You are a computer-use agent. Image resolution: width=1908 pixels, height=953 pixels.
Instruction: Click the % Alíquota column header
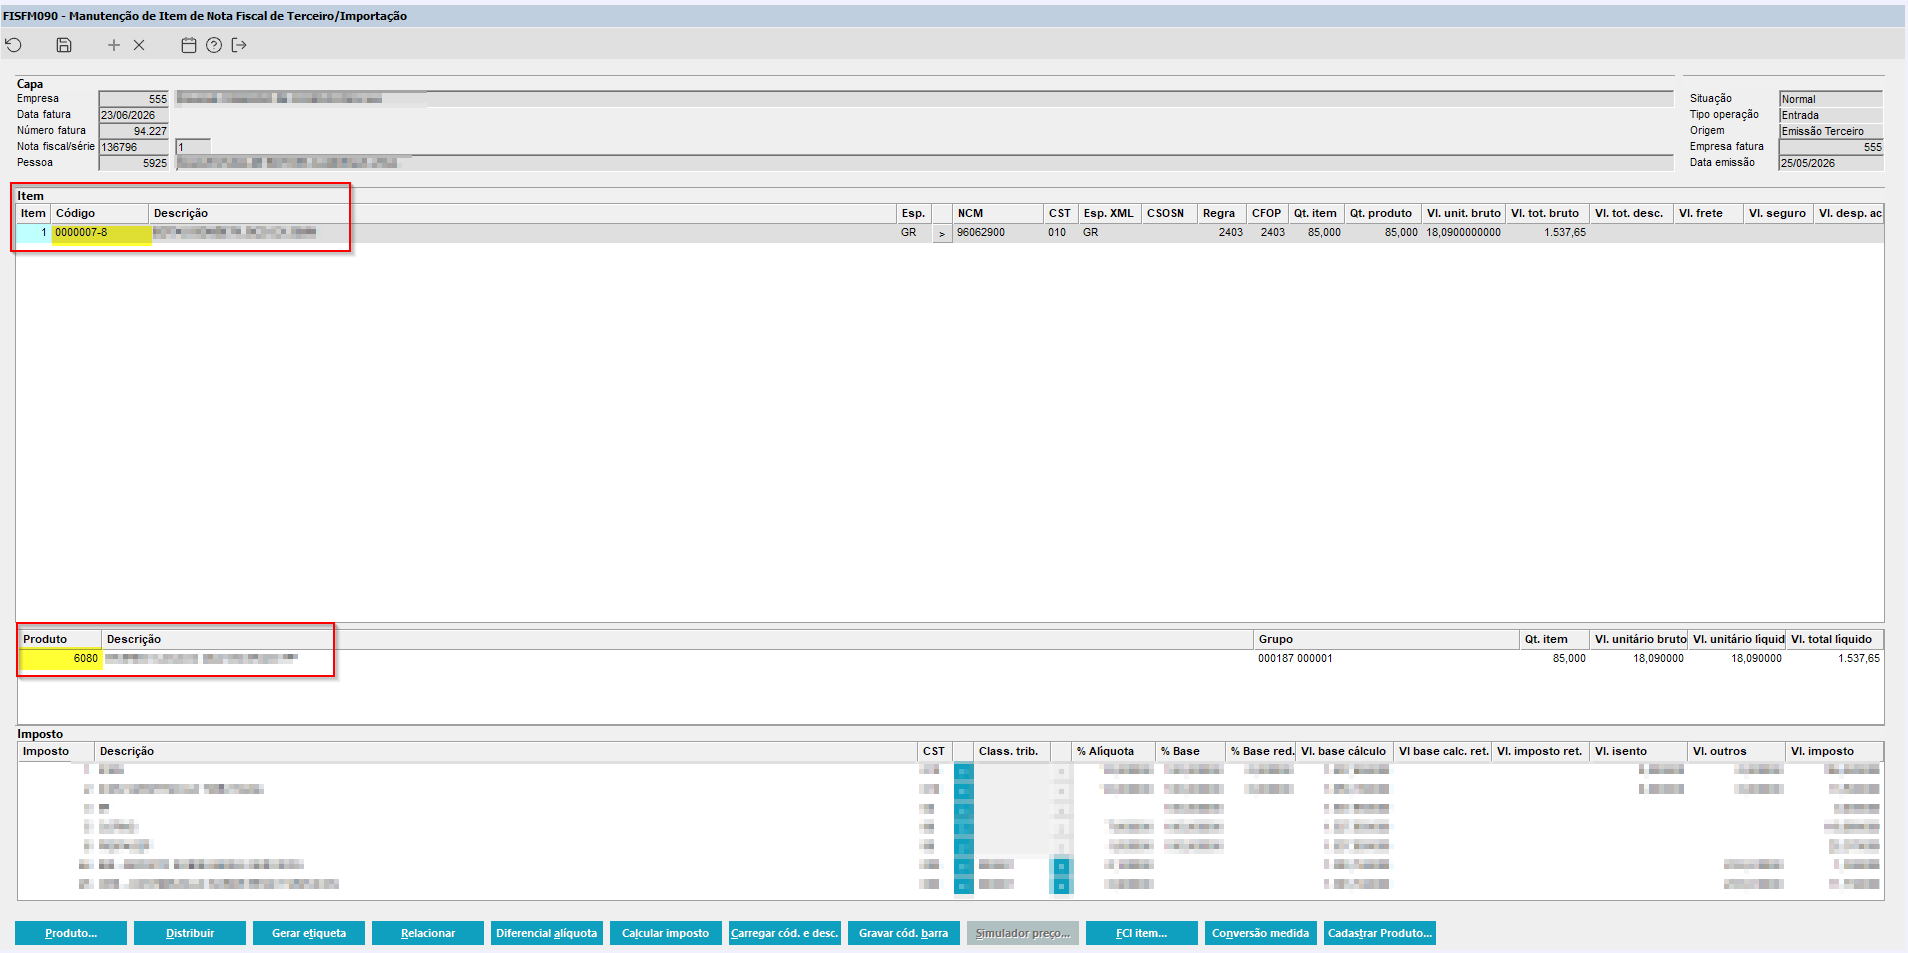point(1113,751)
